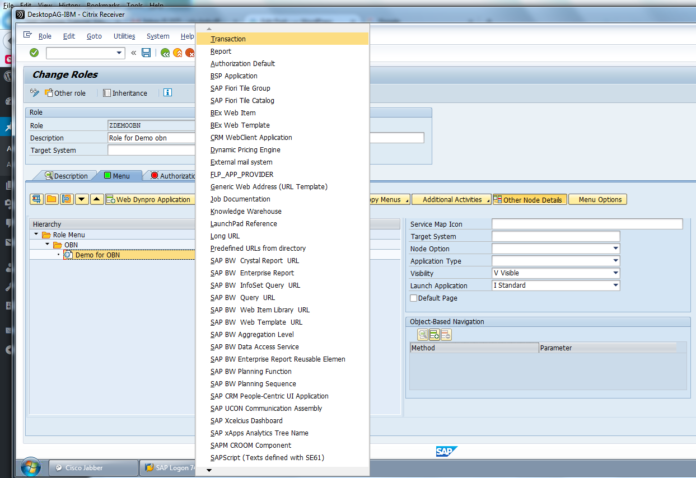
Task: Click the green Back arrow icon
Action: [165, 53]
